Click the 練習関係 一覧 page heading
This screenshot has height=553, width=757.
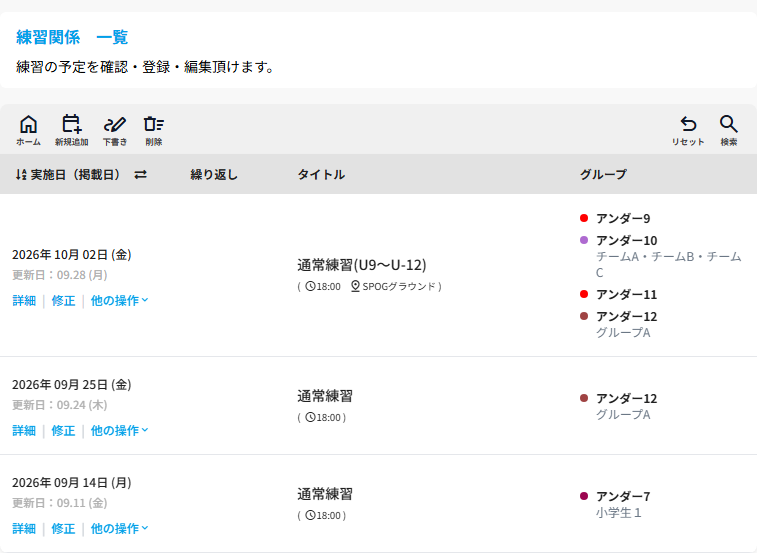(72, 37)
